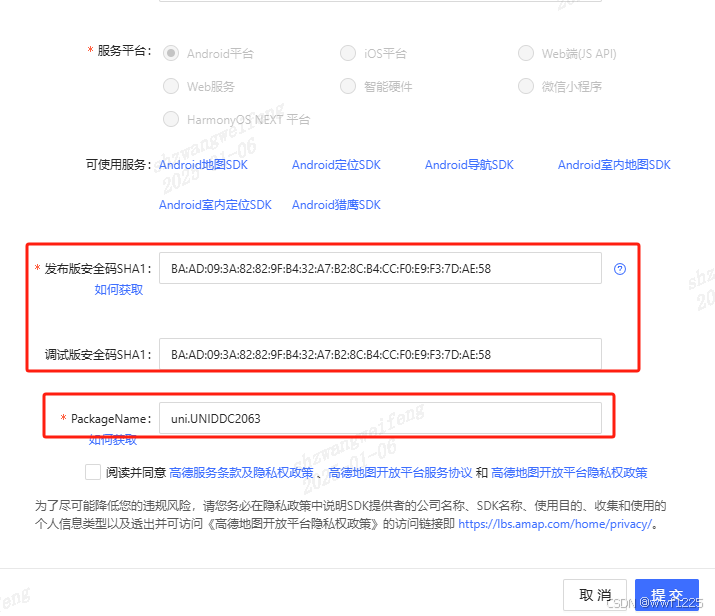Select the HarmonyOS NEXT 平台 radio button
The width and height of the screenshot is (715, 616).
[x=171, y=119]
